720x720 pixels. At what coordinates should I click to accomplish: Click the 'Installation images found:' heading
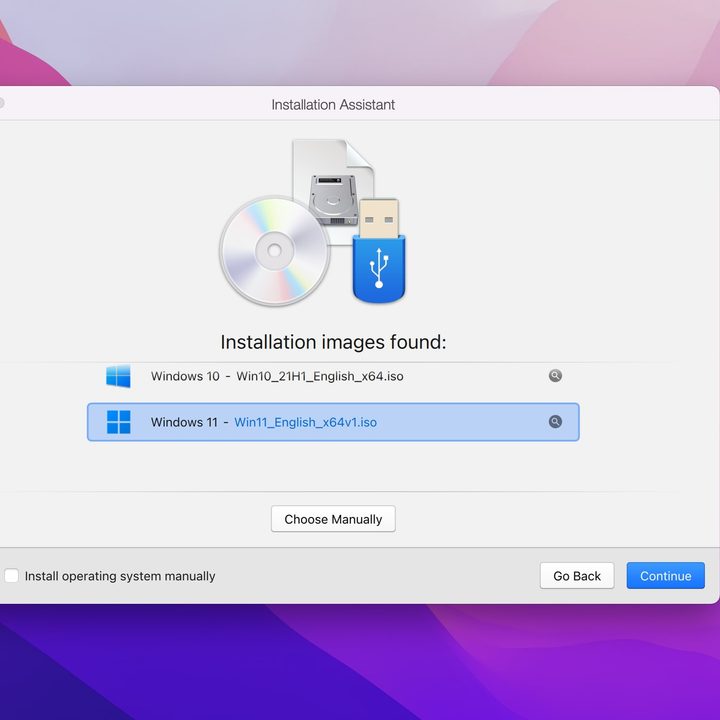tap(333, 342)
